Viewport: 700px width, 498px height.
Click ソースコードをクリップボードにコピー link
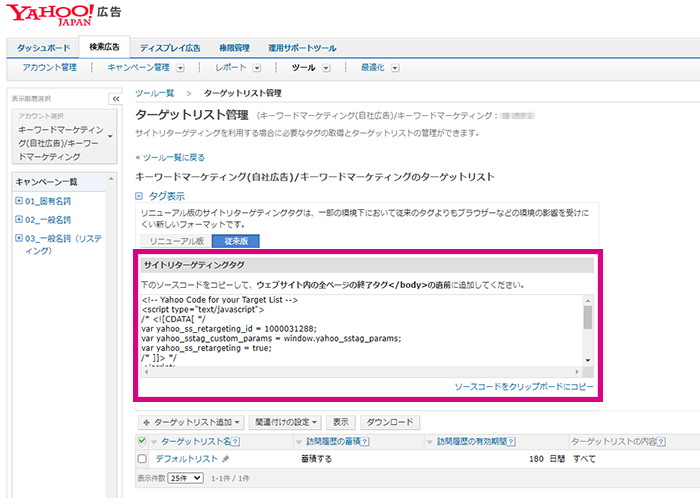point(524,386)
